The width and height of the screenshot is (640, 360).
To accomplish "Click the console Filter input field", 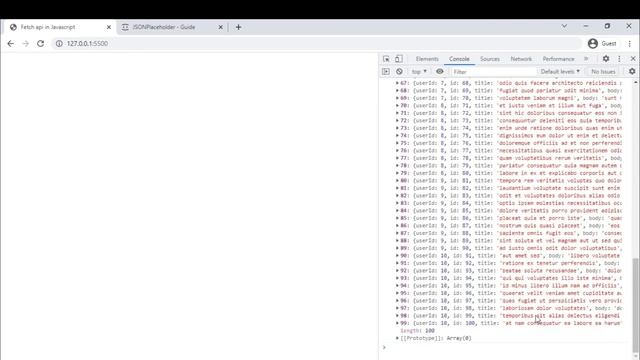I will coord(493,71).
